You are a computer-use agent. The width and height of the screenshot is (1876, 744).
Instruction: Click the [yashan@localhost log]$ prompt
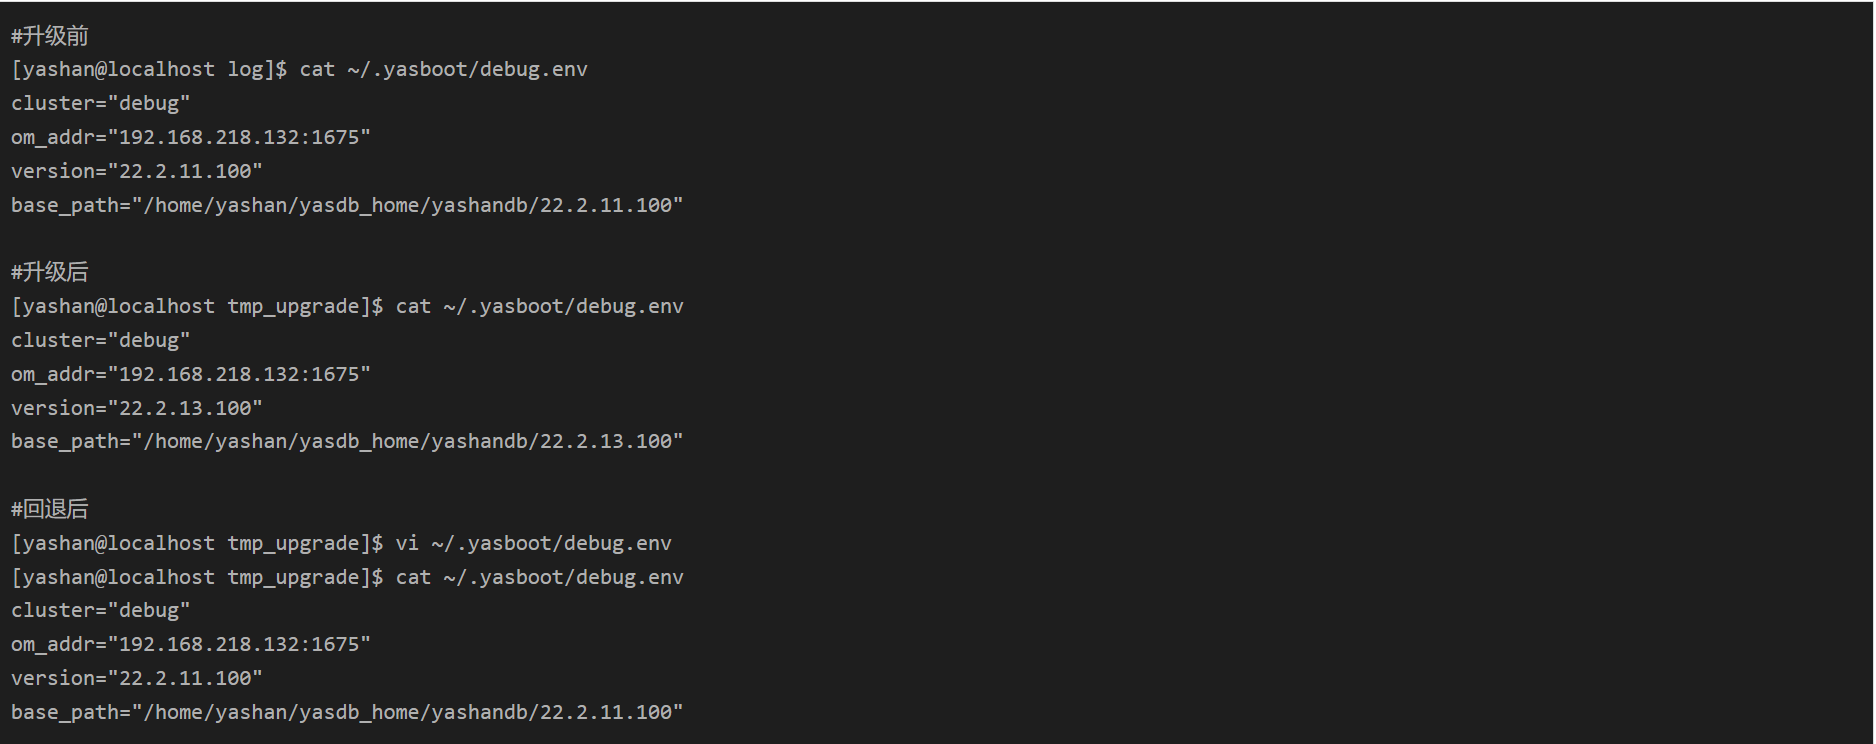pyautogui.click(x=149, y=69)
